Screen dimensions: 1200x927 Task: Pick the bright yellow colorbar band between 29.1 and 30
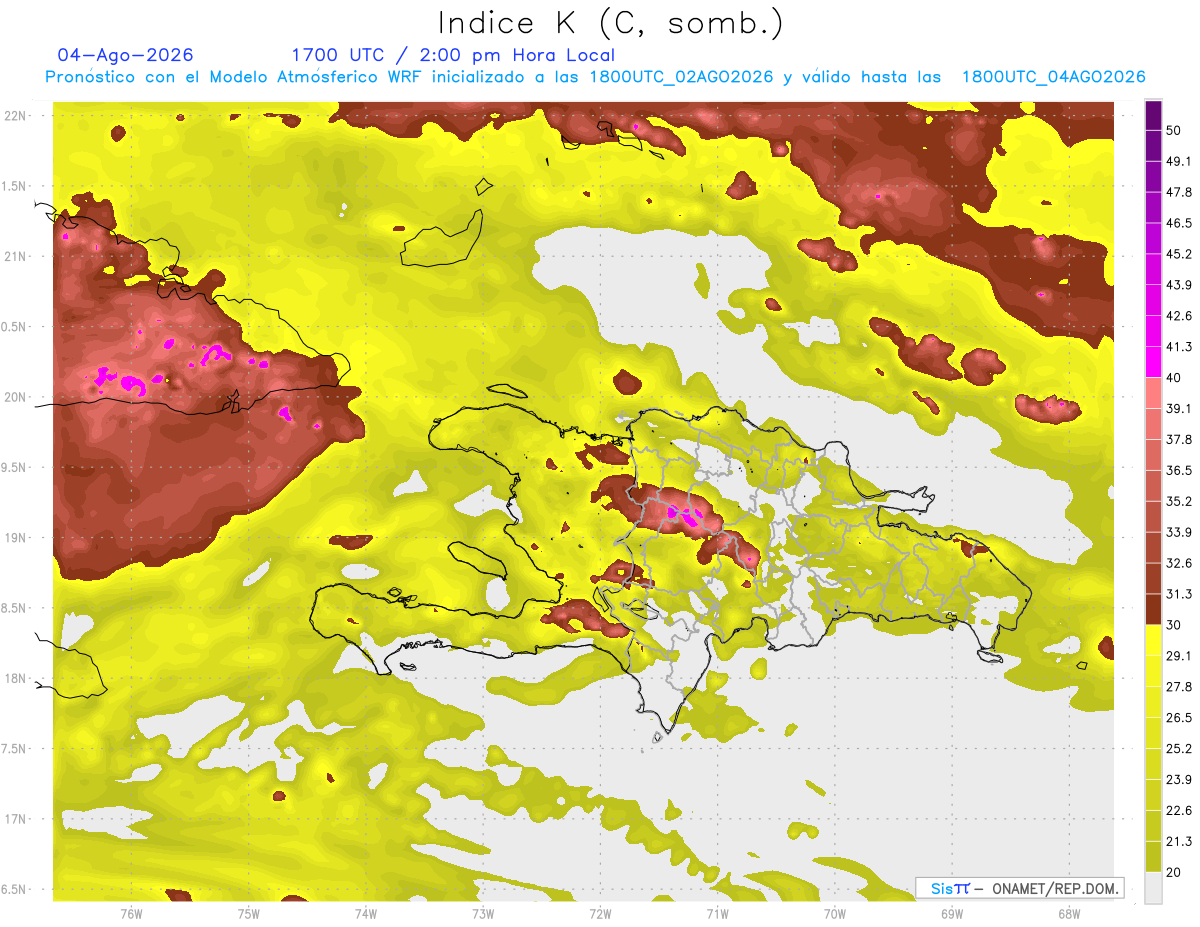(1153, 640)
